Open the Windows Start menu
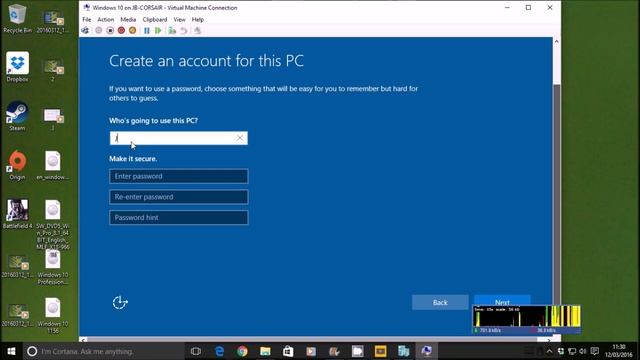 (11, 351)
